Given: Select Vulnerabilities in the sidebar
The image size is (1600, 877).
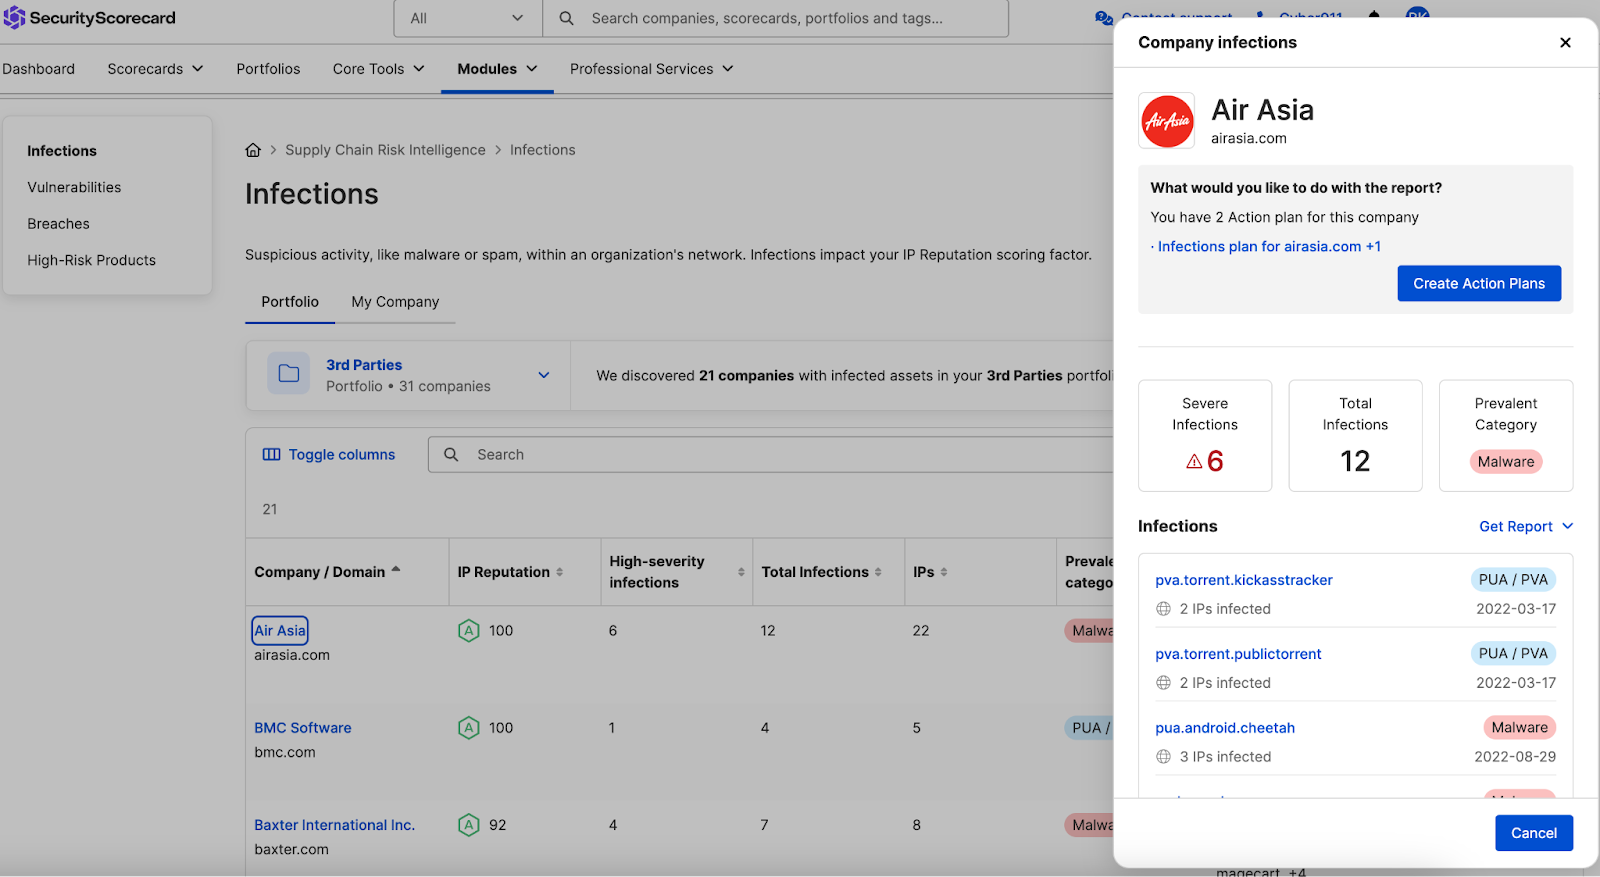Looking at the screenshot, I should 74,187.
